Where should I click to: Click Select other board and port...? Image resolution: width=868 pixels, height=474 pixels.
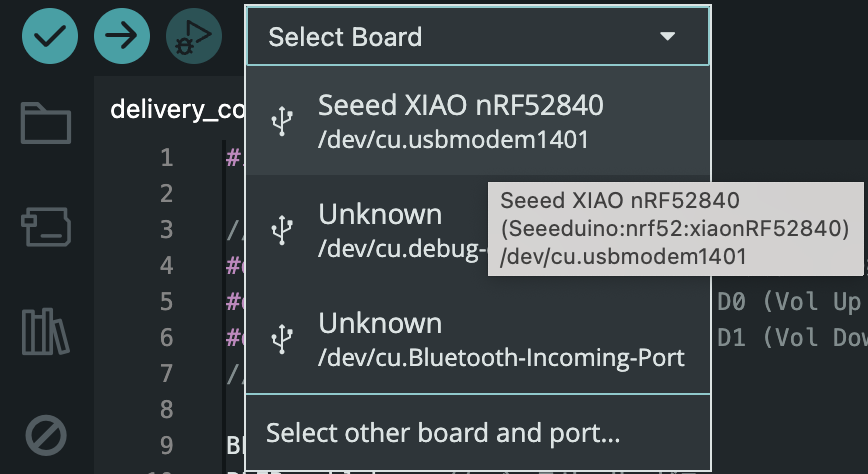[x=443, y=434]
